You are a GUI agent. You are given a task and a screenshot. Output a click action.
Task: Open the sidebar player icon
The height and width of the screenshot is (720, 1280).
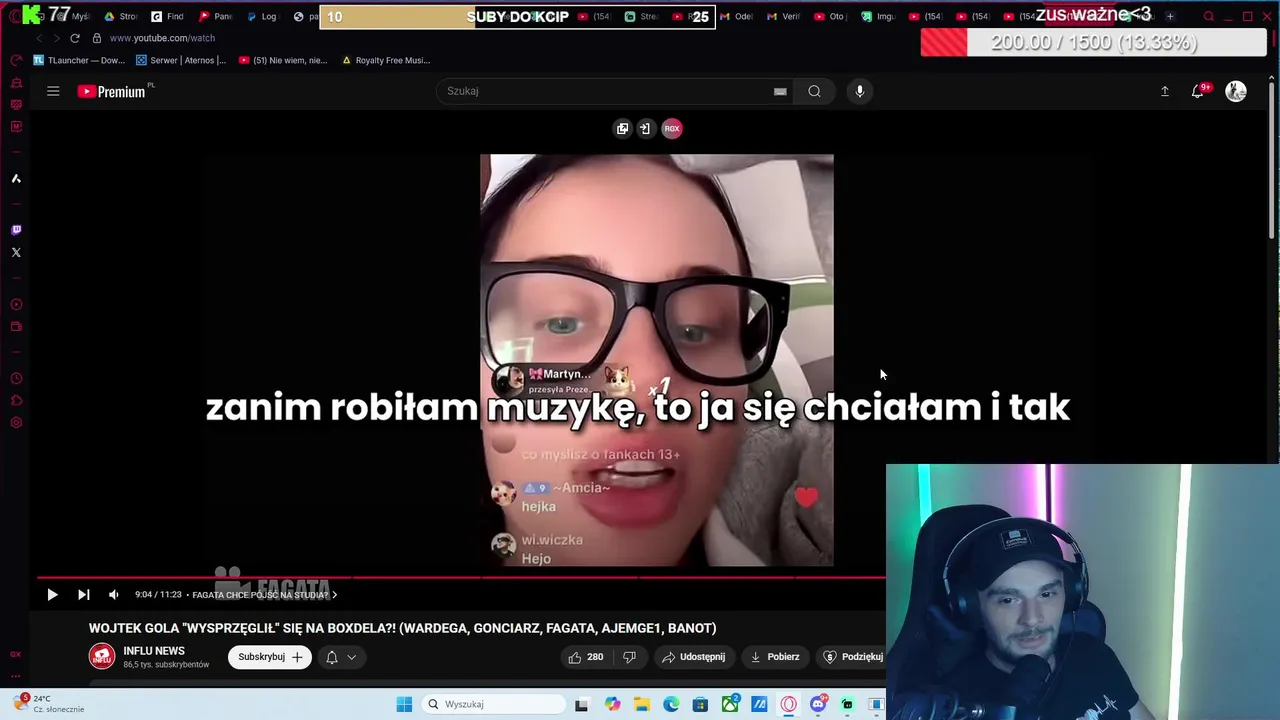(x=16, y=304)
